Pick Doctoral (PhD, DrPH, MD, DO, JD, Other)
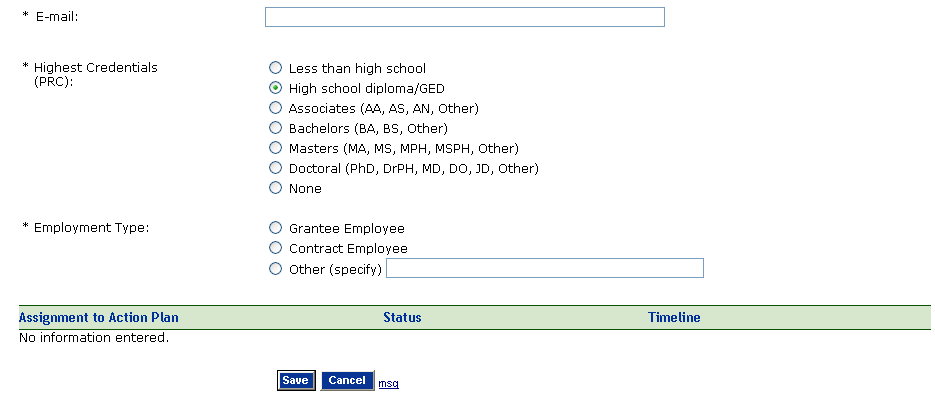This screenshot has height=414, width=935. click(276, 168)
